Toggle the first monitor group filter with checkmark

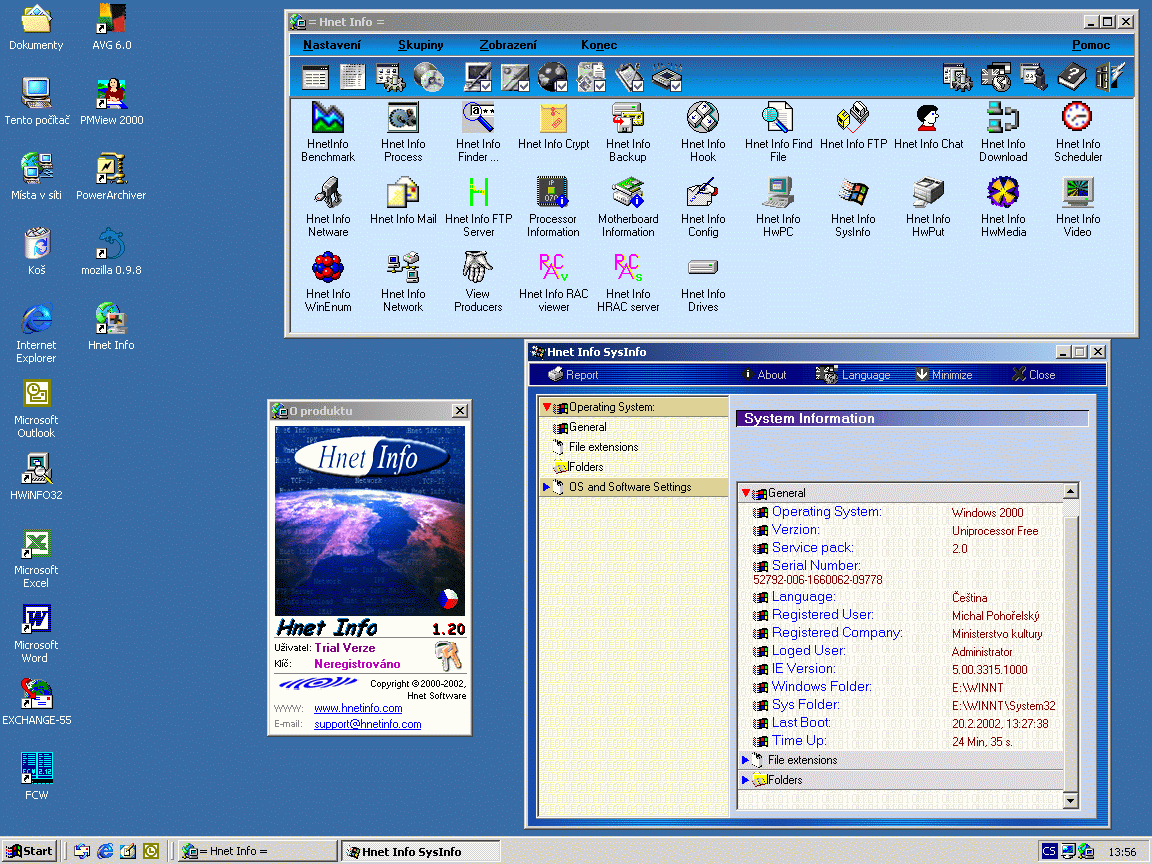click(478, 77)
